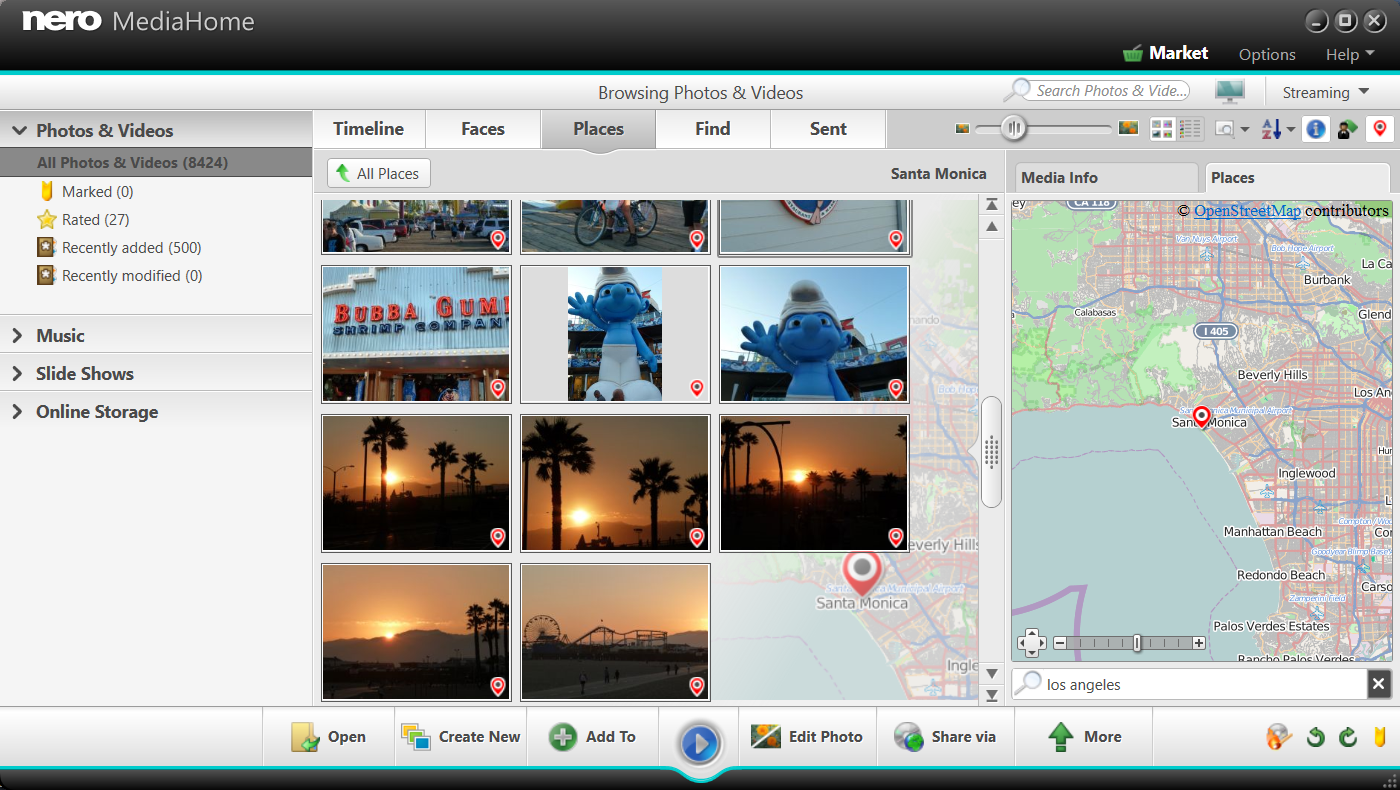The height and width of the screenshot is (790, 1400).
Task: Switch to detail list view
Action: (1190, 129)
